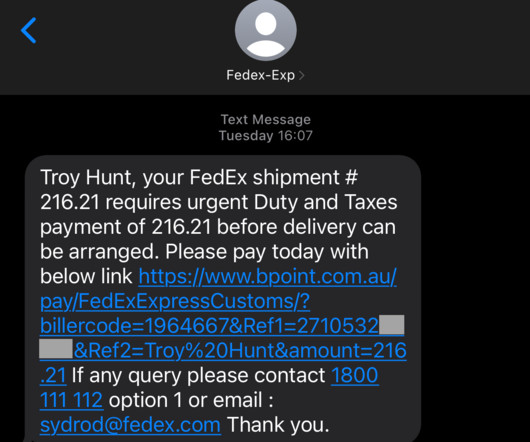This screenshot has height=442, width=530.
Task: Click the Text Message label
Action: click(x=266, y=120)
